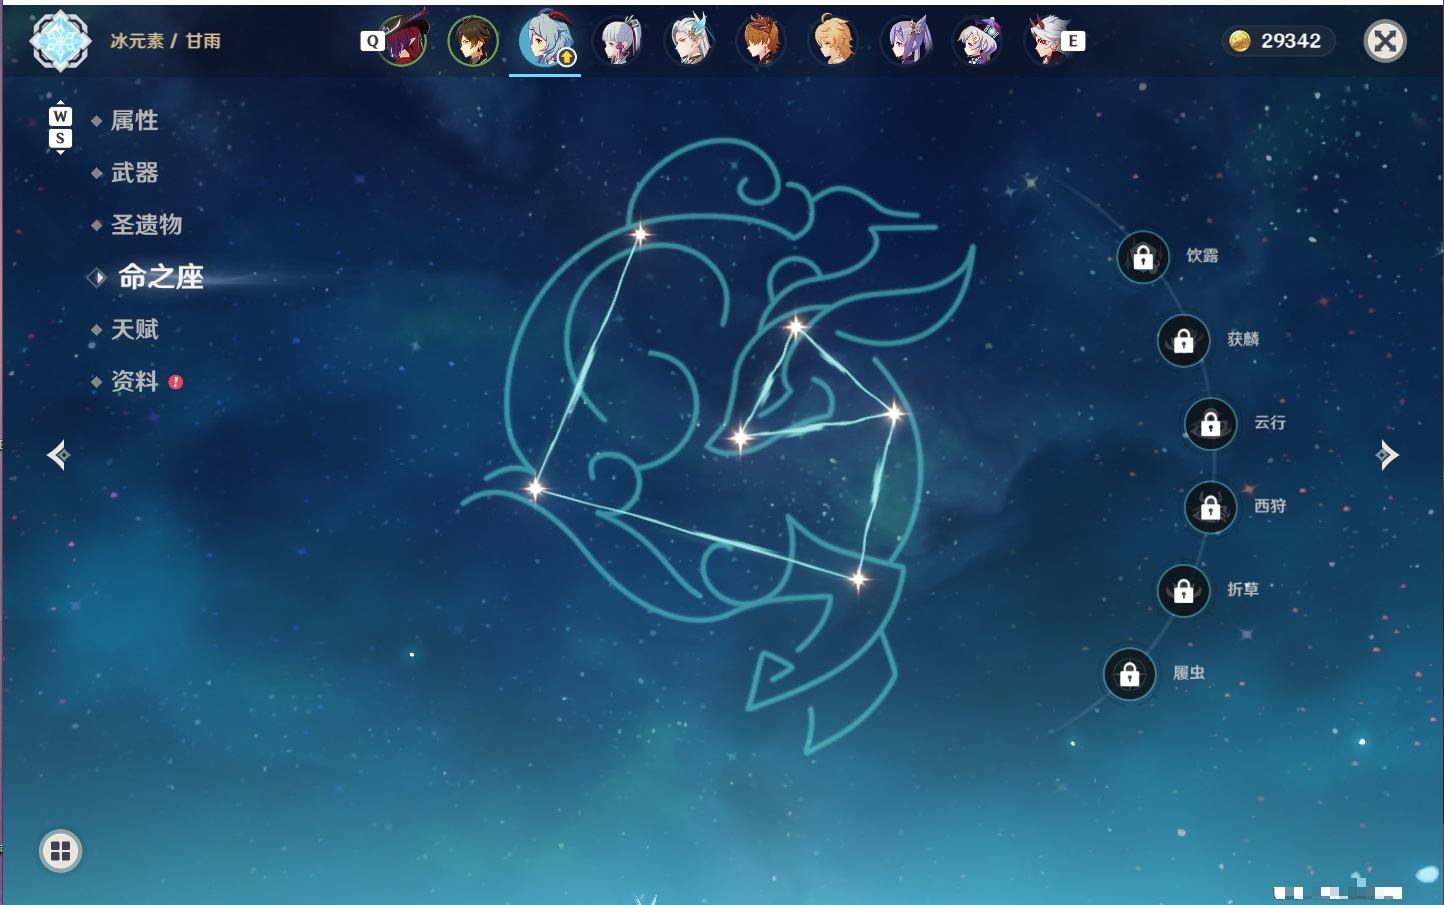The width and height of the screenshot is (1444, 905).
Task: Click the 云行 constellation label
Action: pos(1270,423)
